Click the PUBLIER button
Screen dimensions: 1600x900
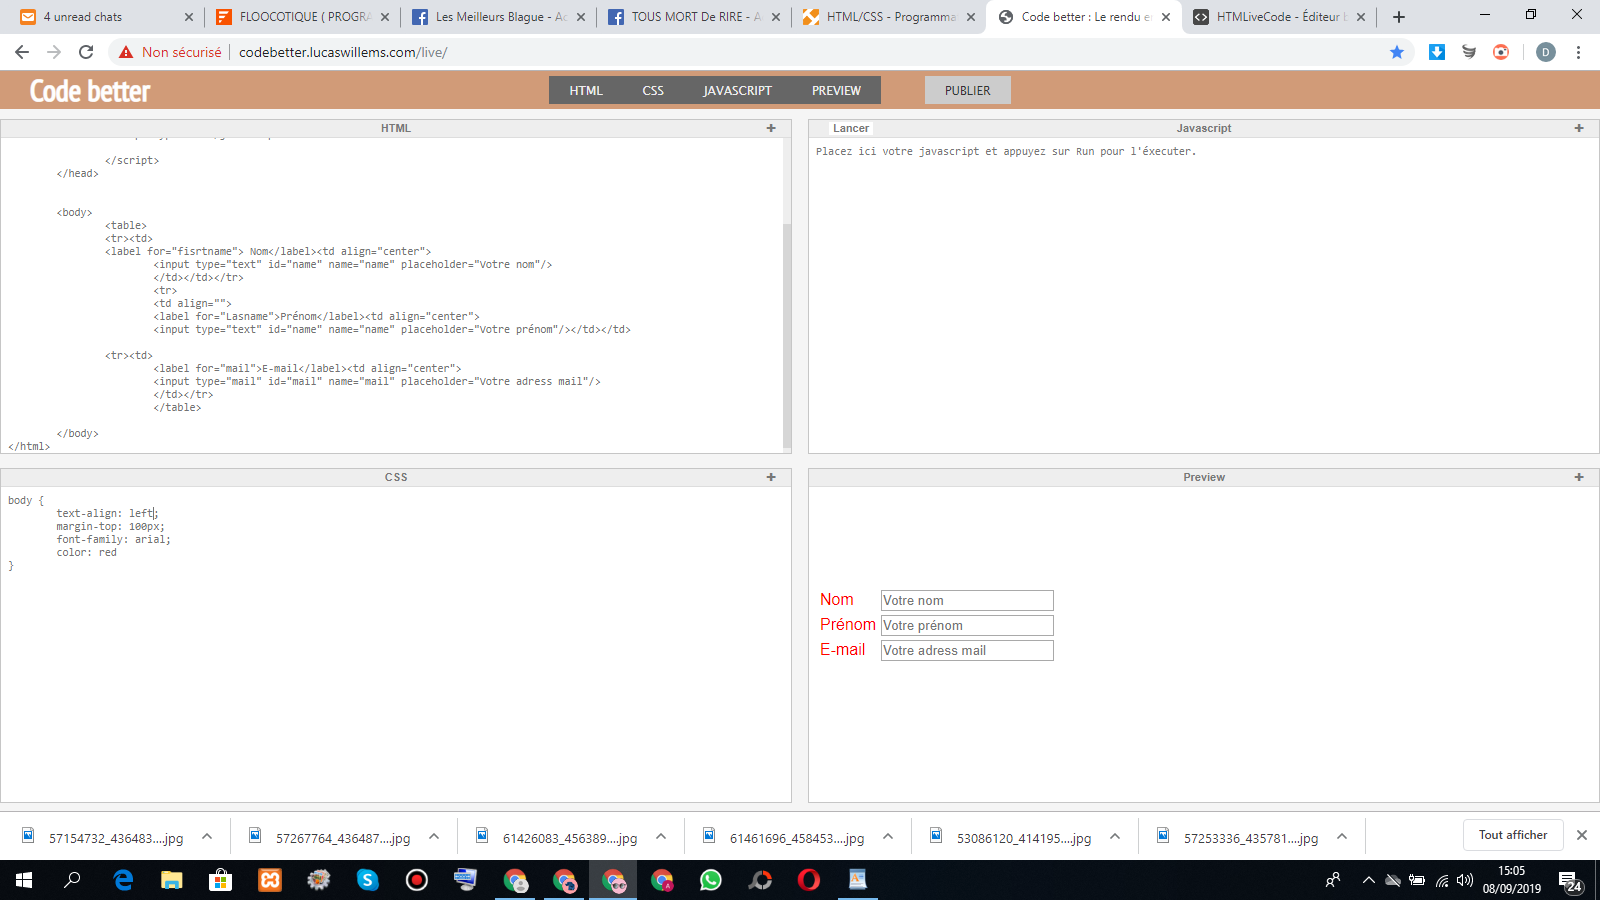(x=967, y=90)
